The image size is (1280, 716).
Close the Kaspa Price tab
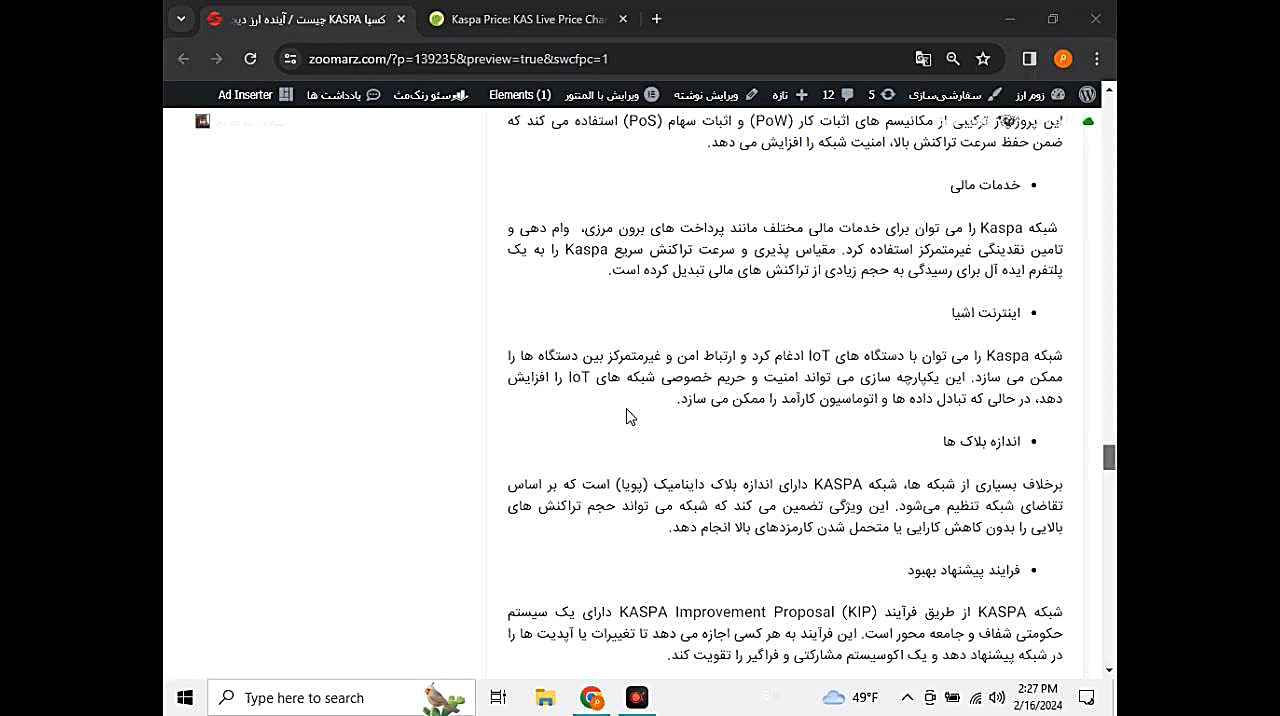pyautogui.click(x=623, y=19)
